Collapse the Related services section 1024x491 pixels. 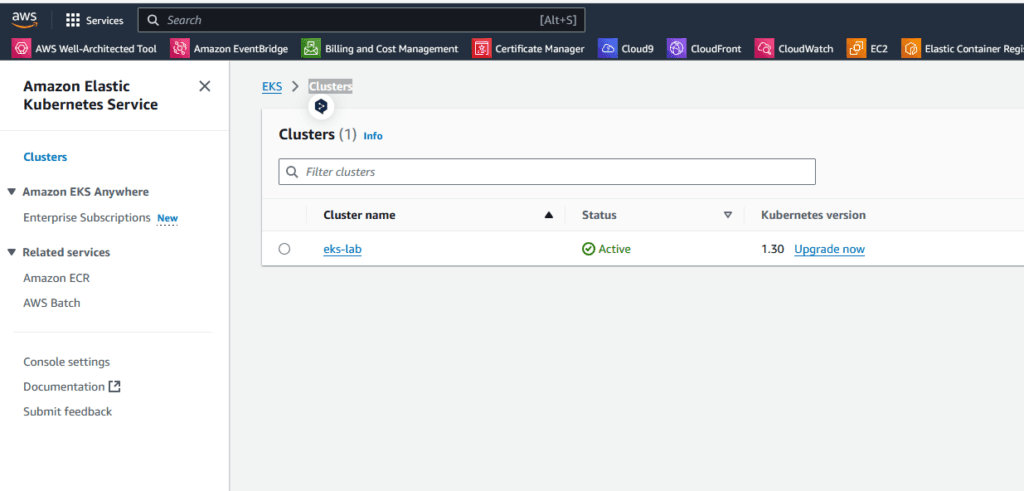click(x=11, y=252)
